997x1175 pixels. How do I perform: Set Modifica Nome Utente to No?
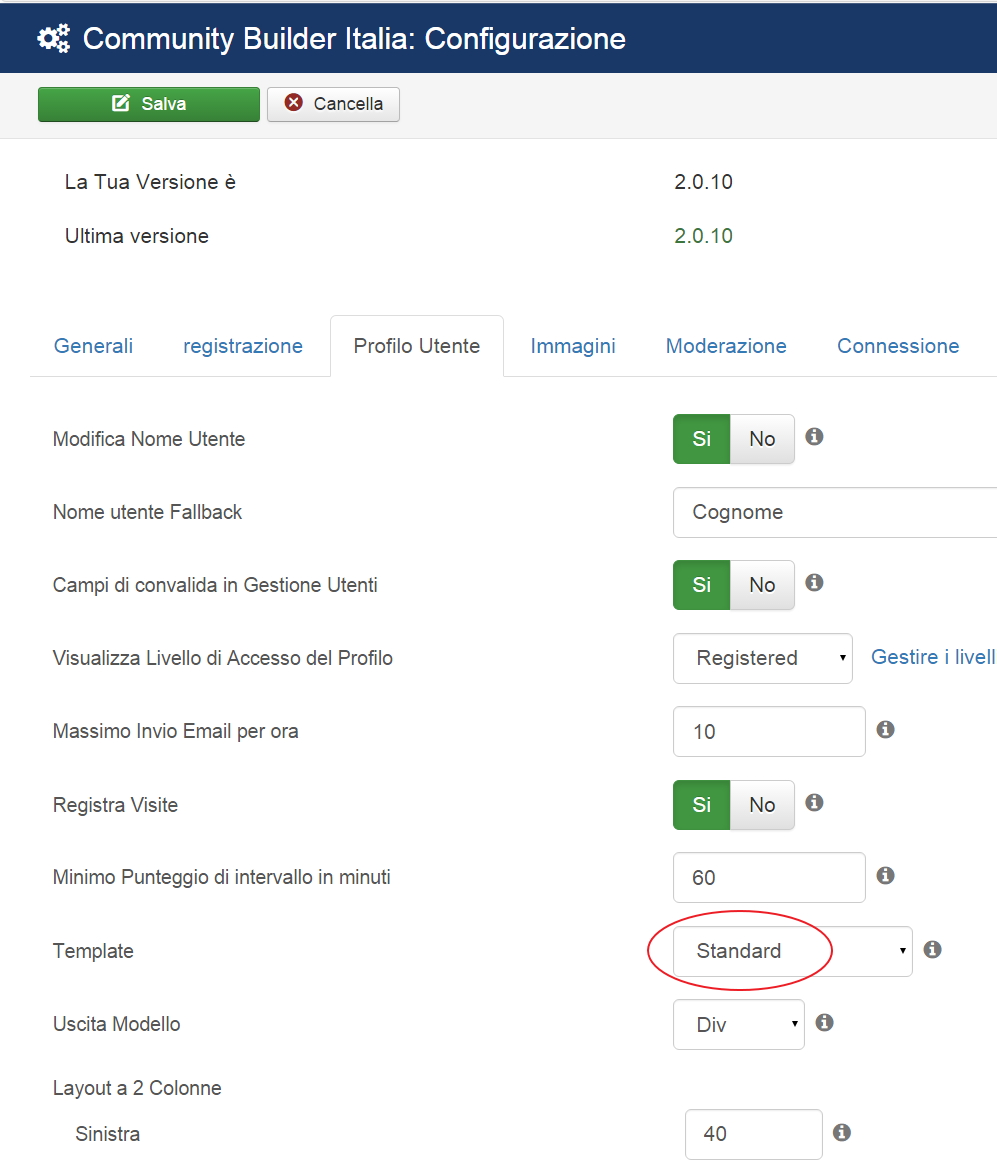point(762,439)
